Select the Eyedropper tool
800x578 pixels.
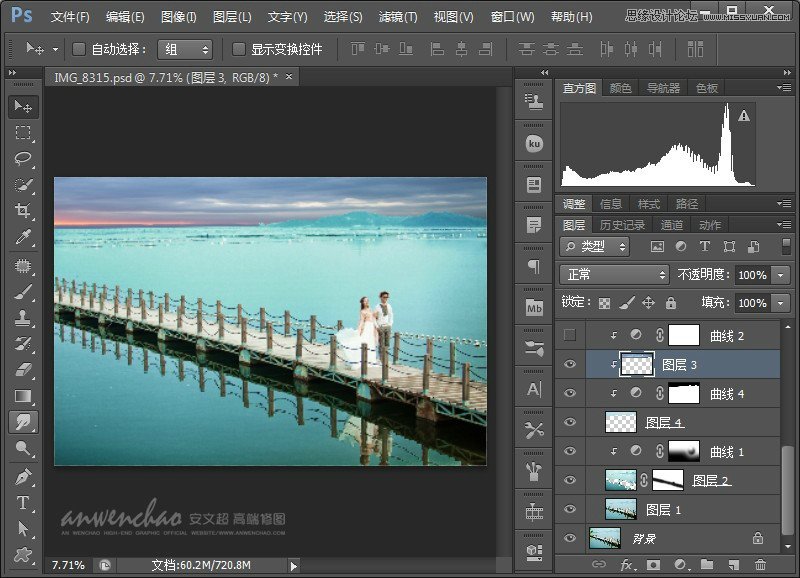(x=23, y=237)
